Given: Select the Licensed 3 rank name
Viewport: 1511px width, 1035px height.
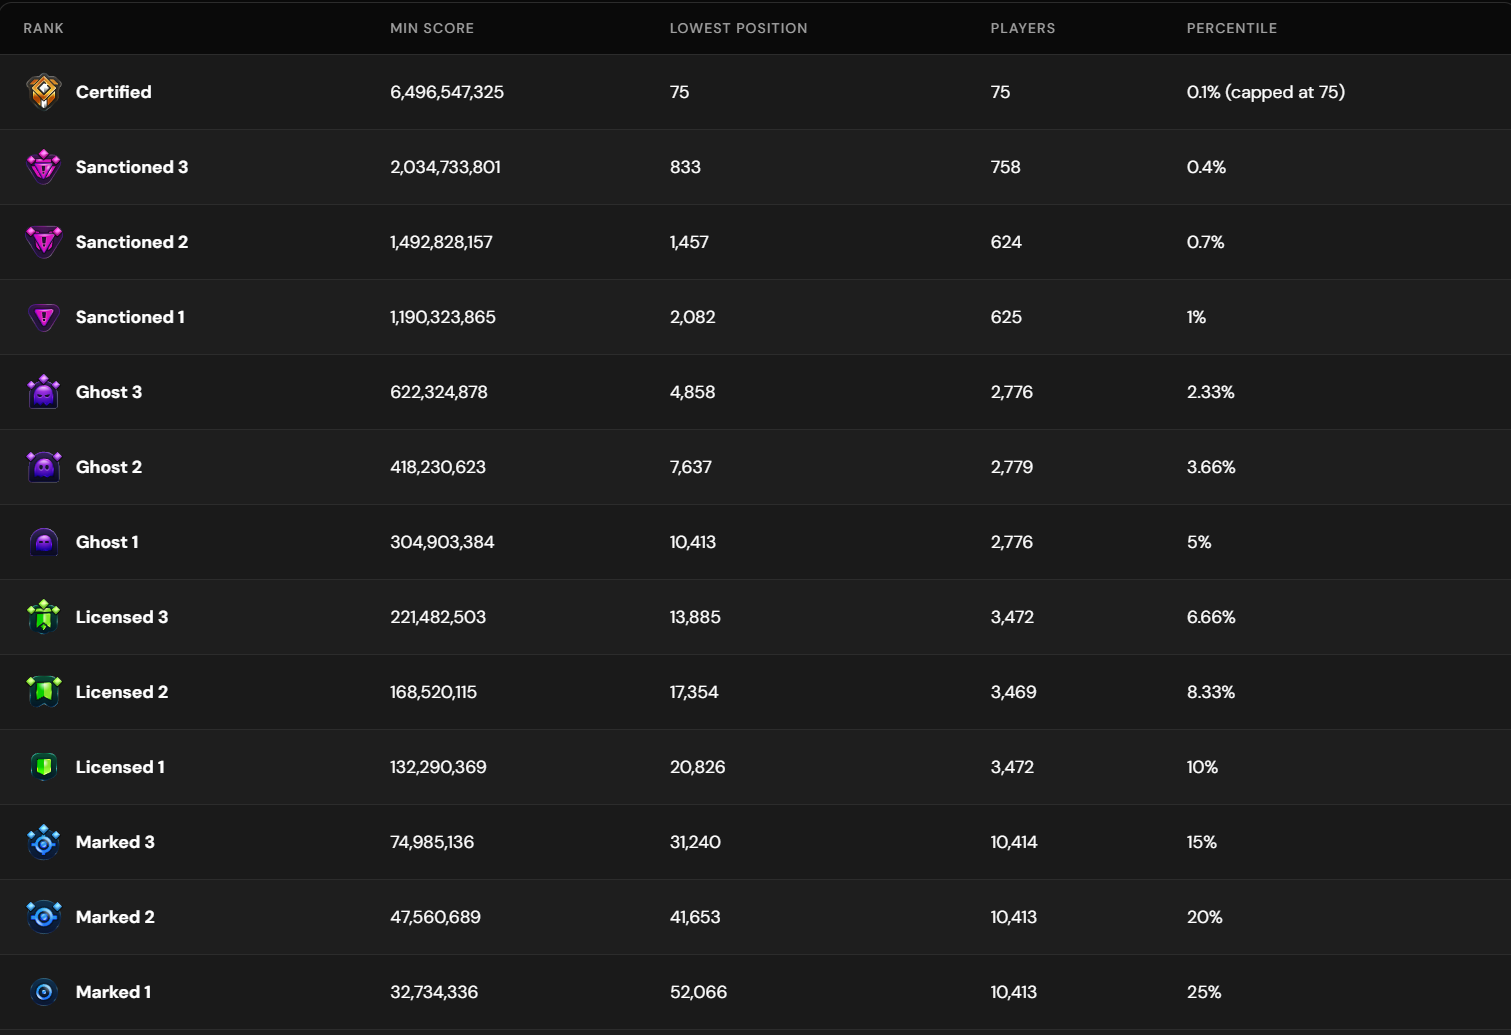Looking at the screenshot, I should [x=122, y=617].
